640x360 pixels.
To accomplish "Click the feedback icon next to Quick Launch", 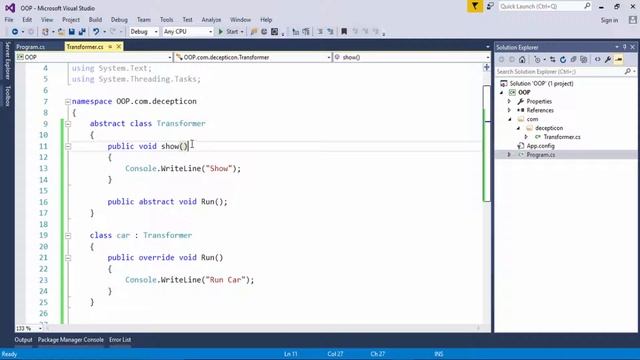I will point(490,6).
